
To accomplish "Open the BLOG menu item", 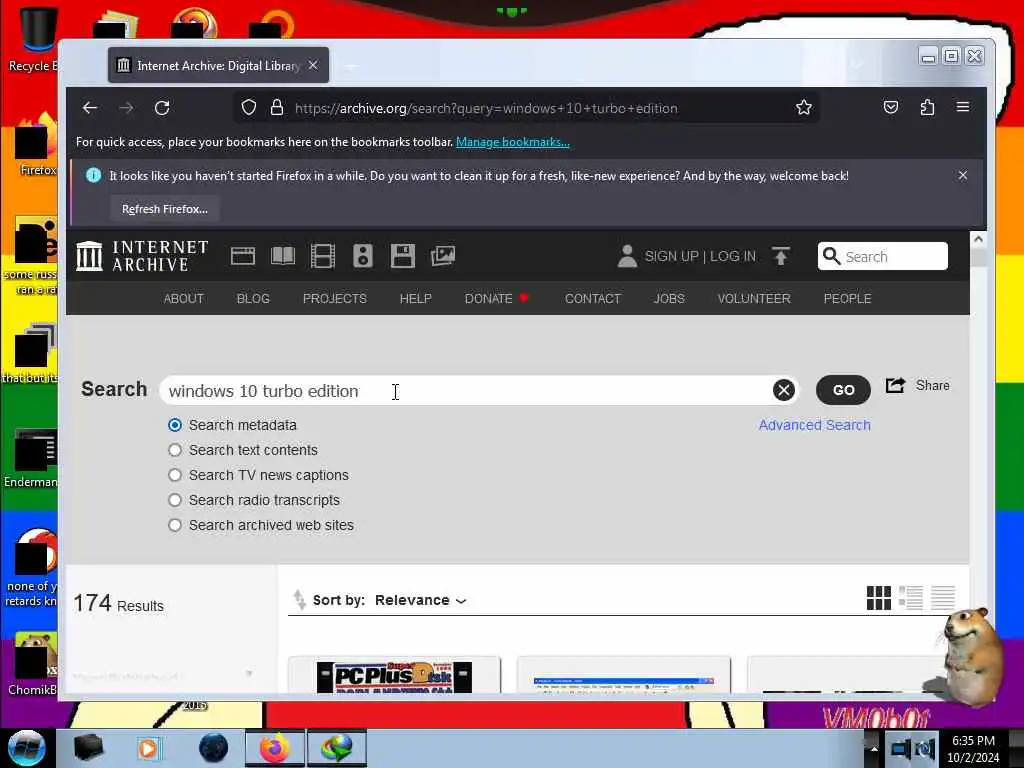I will point(253,298).
